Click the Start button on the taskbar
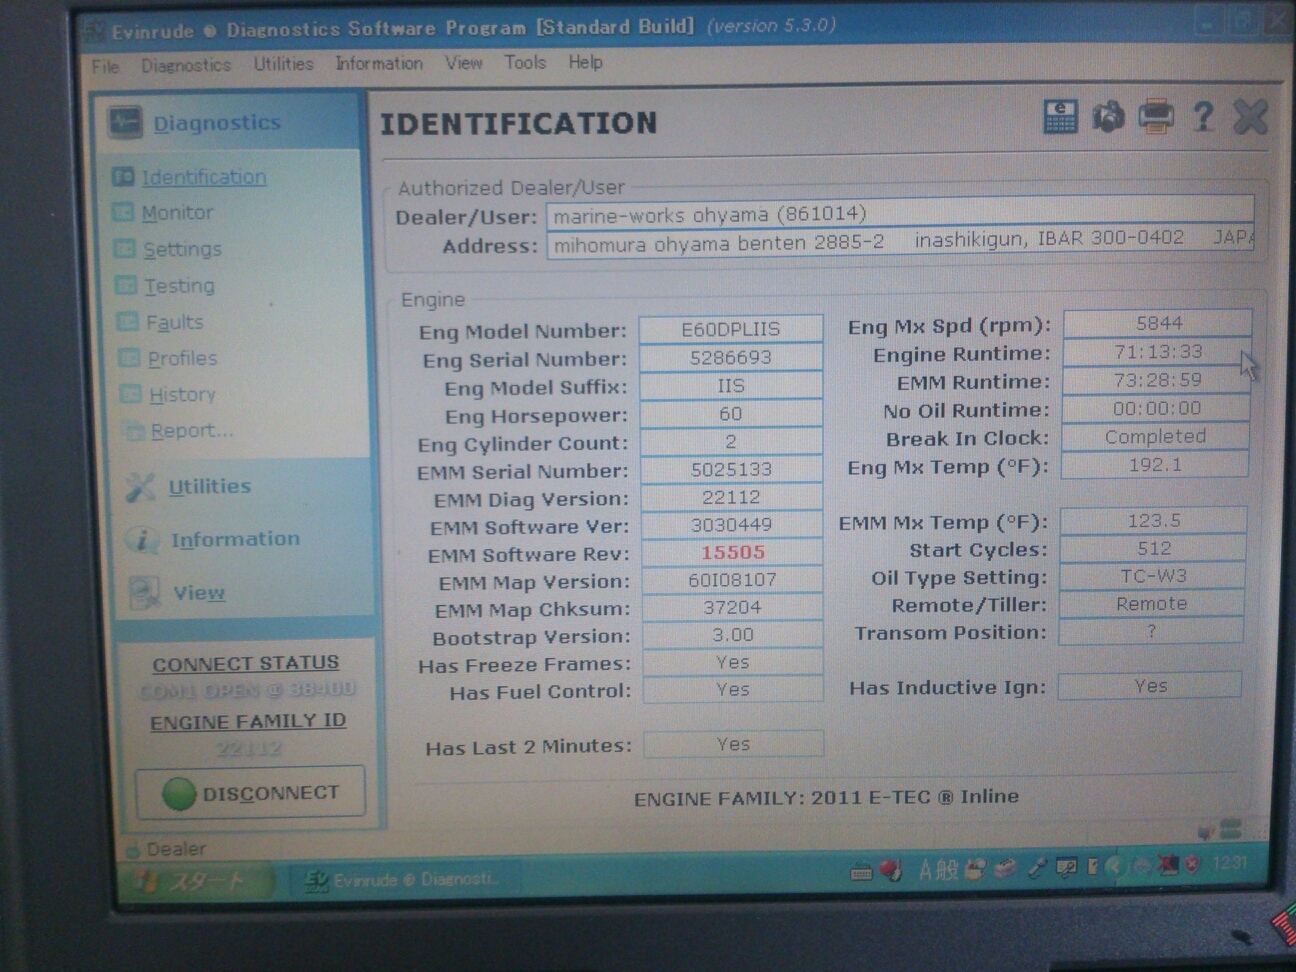The image size is (1296, 972). (197, 881)
